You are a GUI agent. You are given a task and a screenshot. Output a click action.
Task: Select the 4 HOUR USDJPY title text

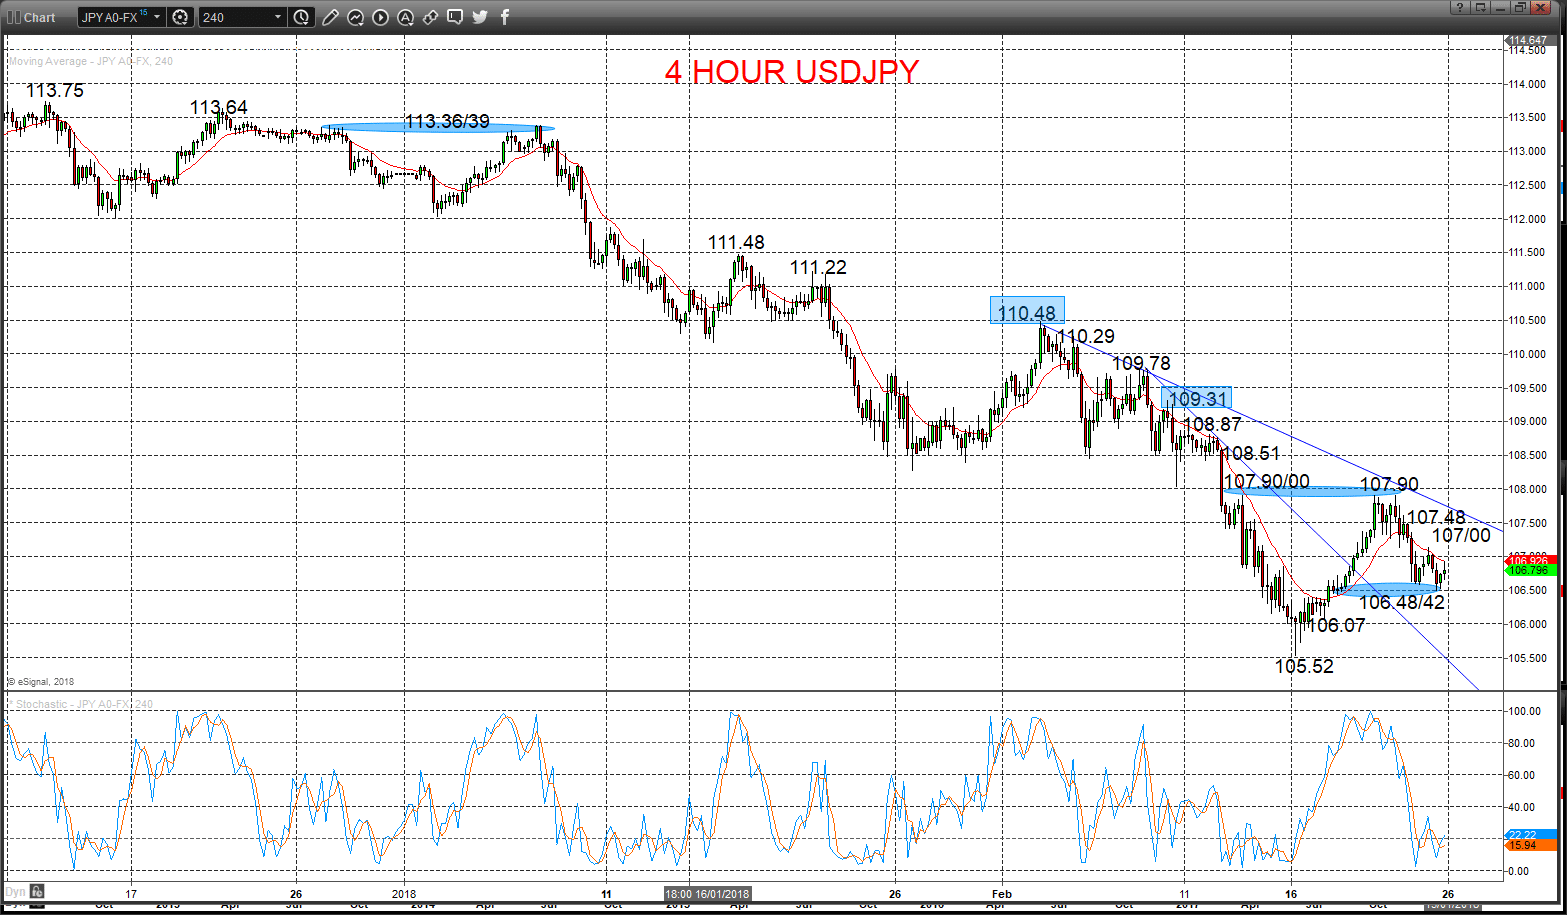792,72
